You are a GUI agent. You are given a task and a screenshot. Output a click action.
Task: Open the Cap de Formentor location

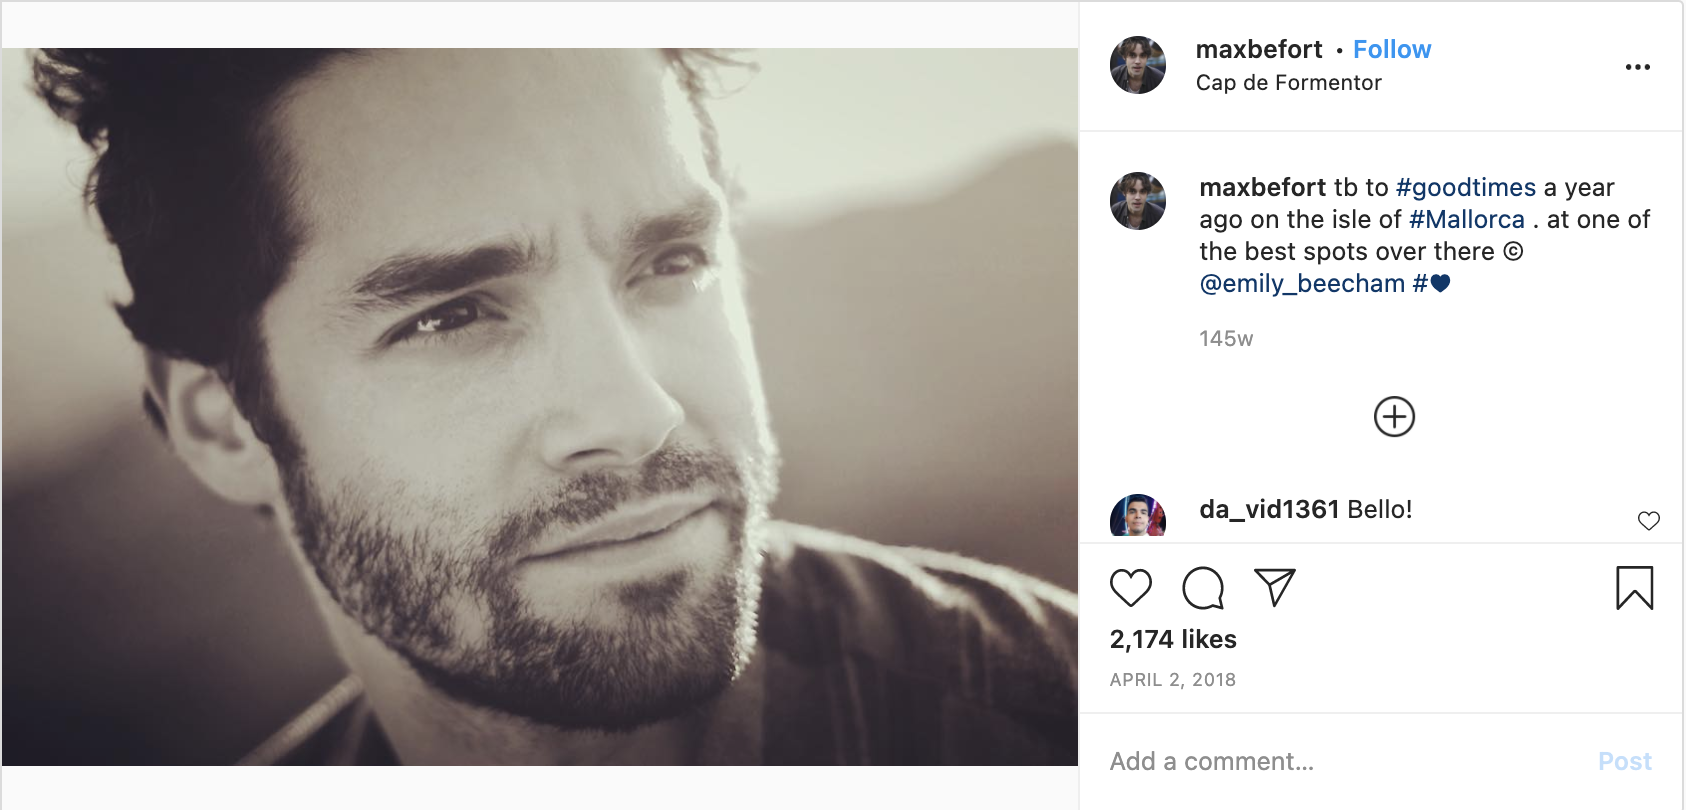pyautogui.click(x=1288, y=83)
